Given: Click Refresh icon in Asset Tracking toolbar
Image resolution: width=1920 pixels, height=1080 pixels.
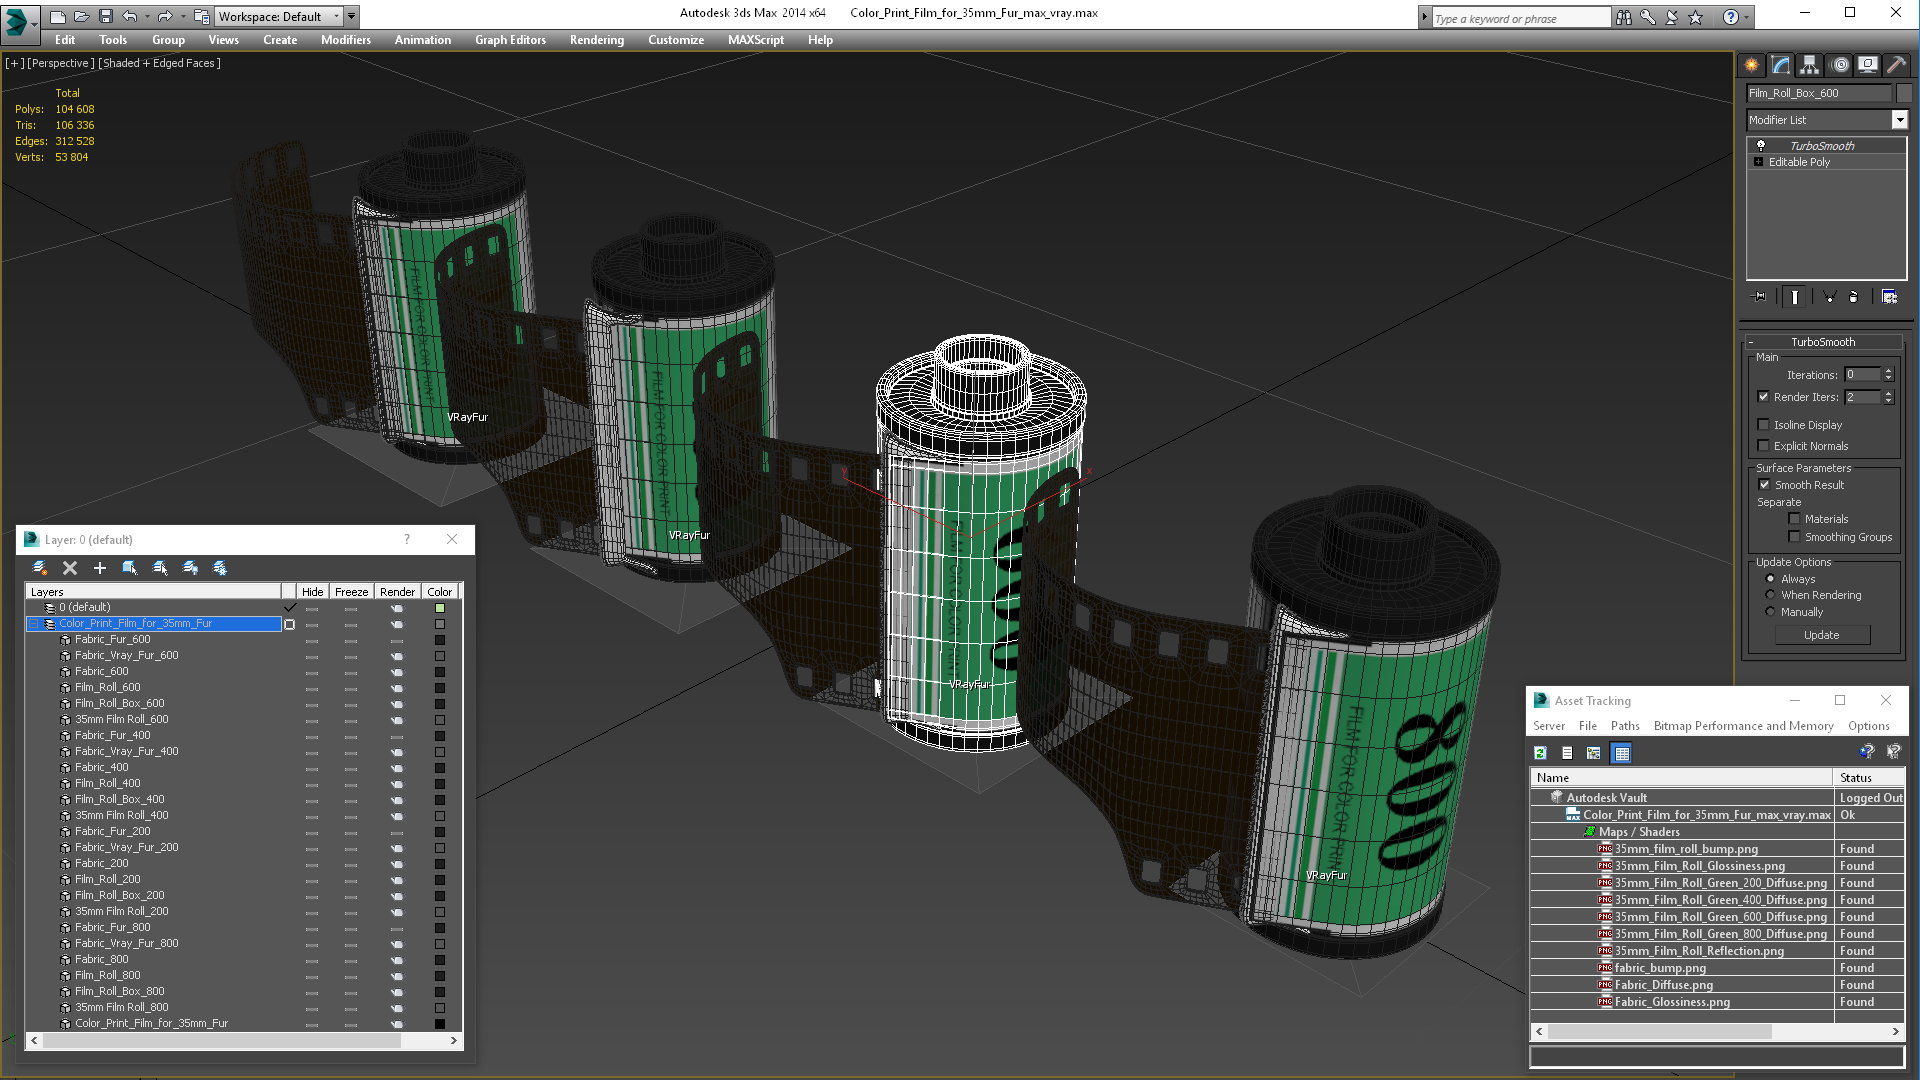Looking at the screenshot, I should (1541, 753).
